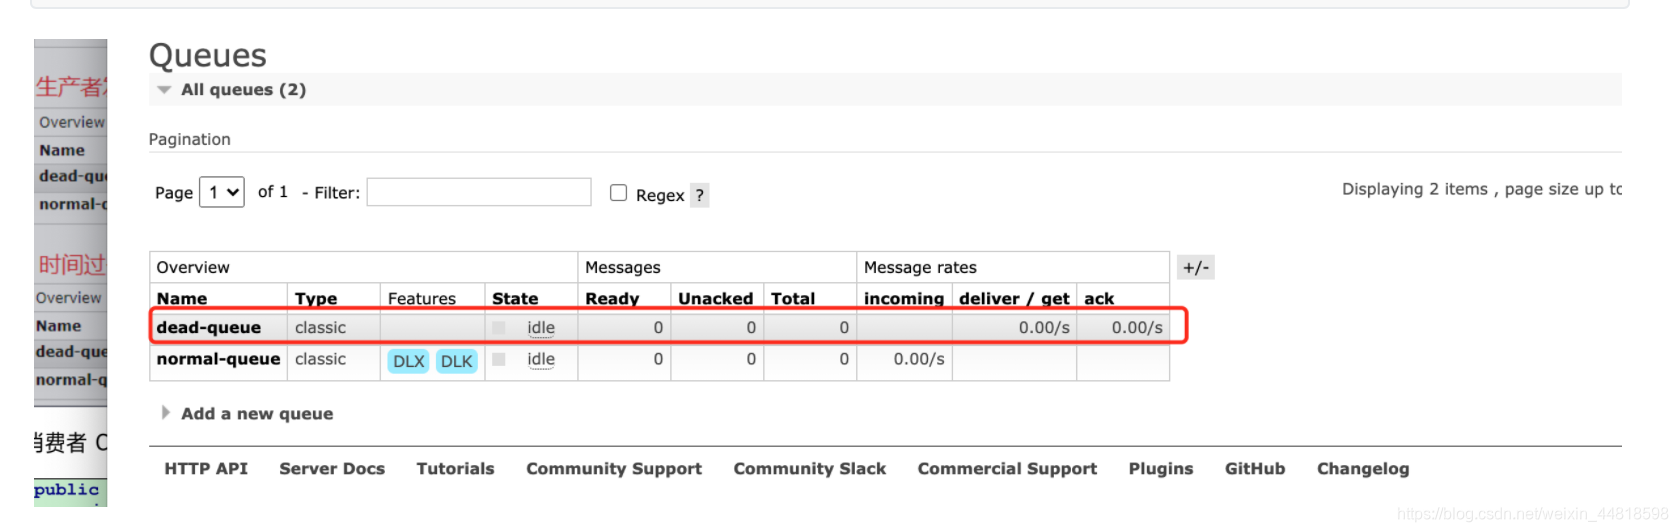Click the Queues page heading
The width and height of the screenshot is (1678, 532).
[x=208, y=55]
